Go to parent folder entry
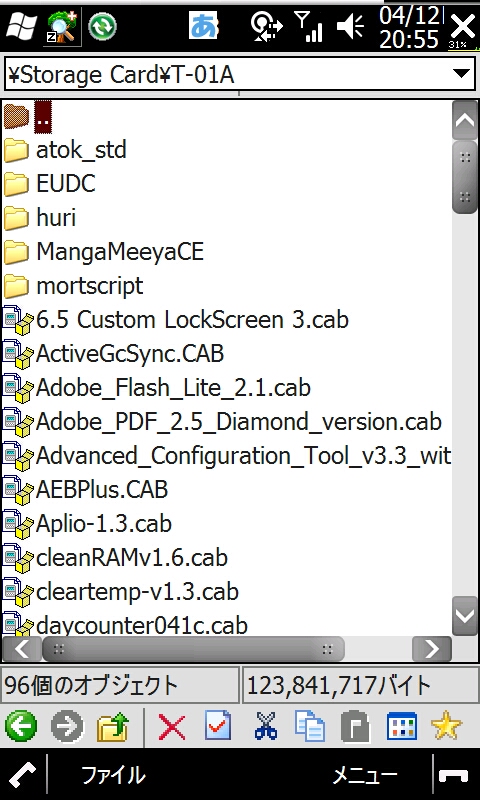The width and height of the screenshot is (480, 800). 28,116
